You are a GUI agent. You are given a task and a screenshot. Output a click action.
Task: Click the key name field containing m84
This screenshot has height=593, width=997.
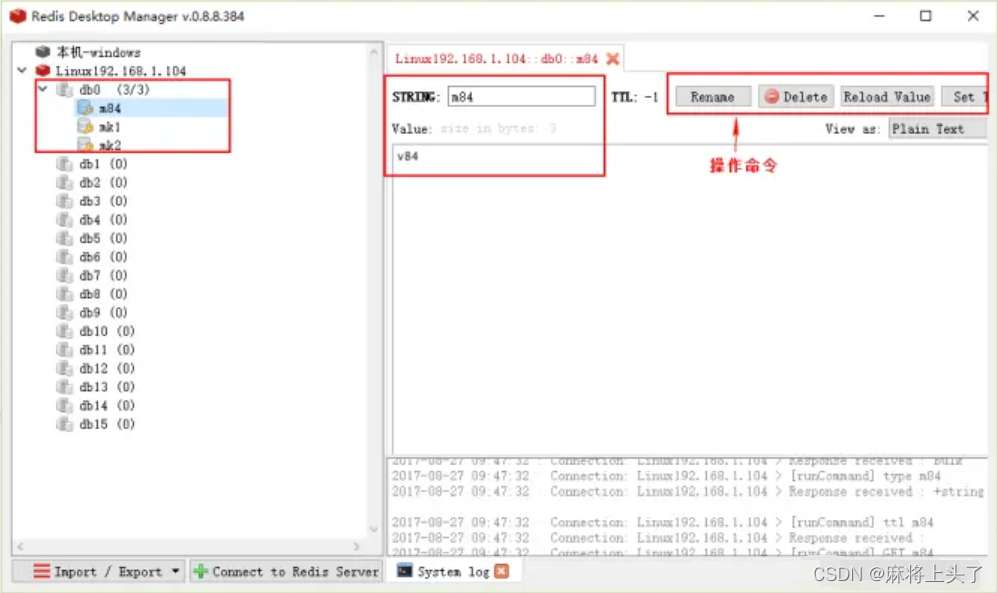click(521, 97)
